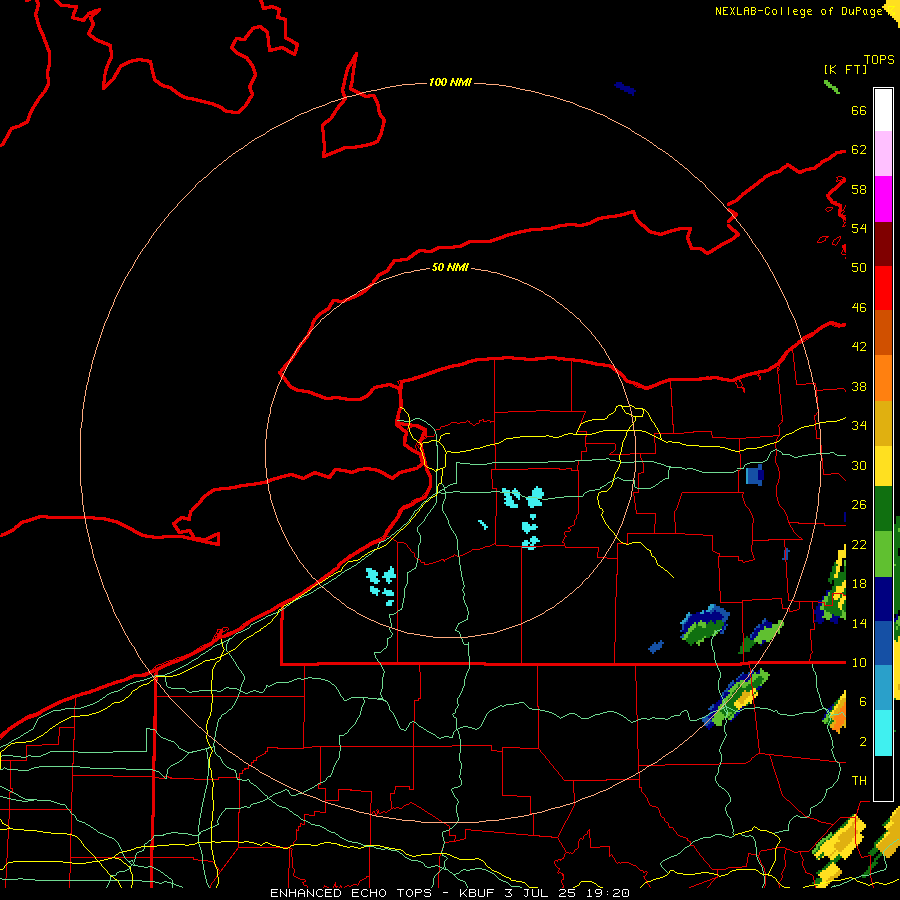Viewport: 900px width, 900px height.
Task: Click the legend value 66
Action: 859,110
